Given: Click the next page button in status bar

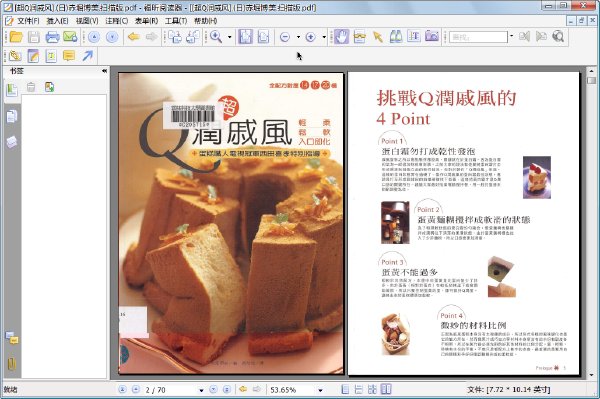Looking at the screenshot, I should coord(214,389).
